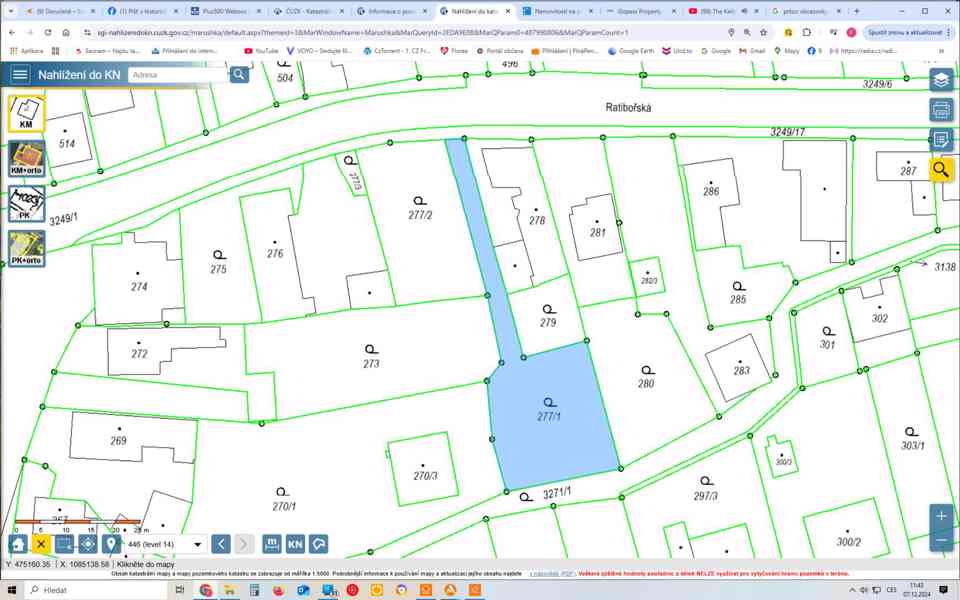Bookmark this page with the star icon

pos(763,32)
